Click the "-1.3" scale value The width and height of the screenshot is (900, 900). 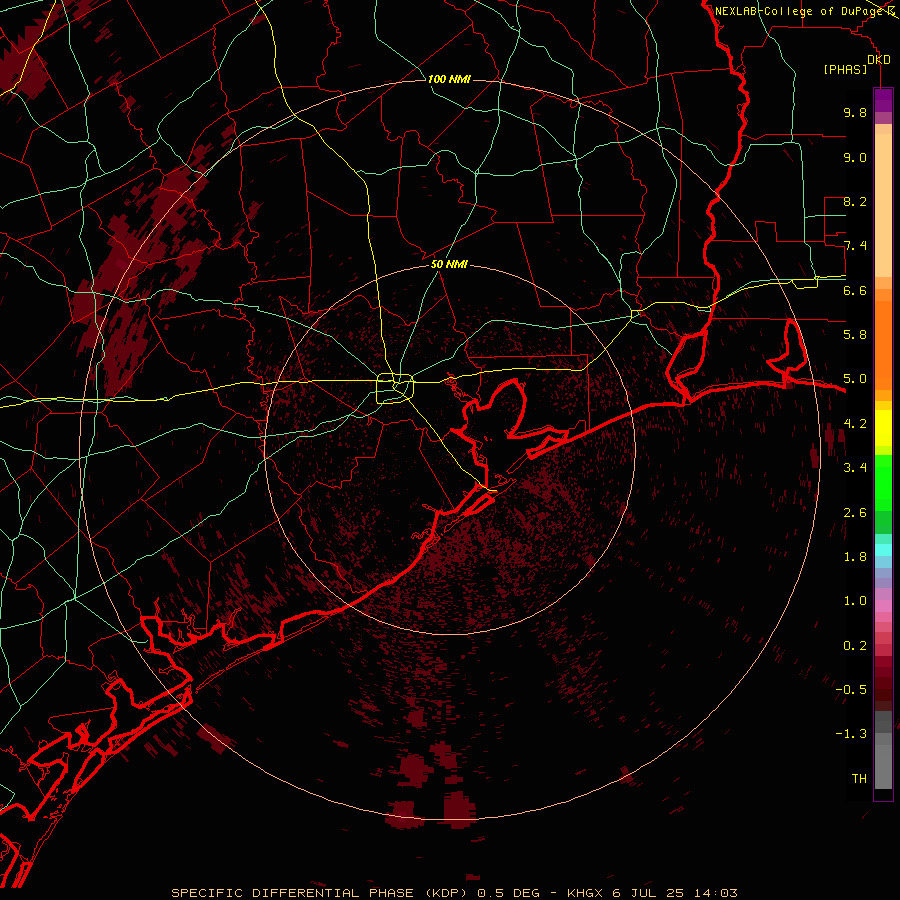pos(851,734)
